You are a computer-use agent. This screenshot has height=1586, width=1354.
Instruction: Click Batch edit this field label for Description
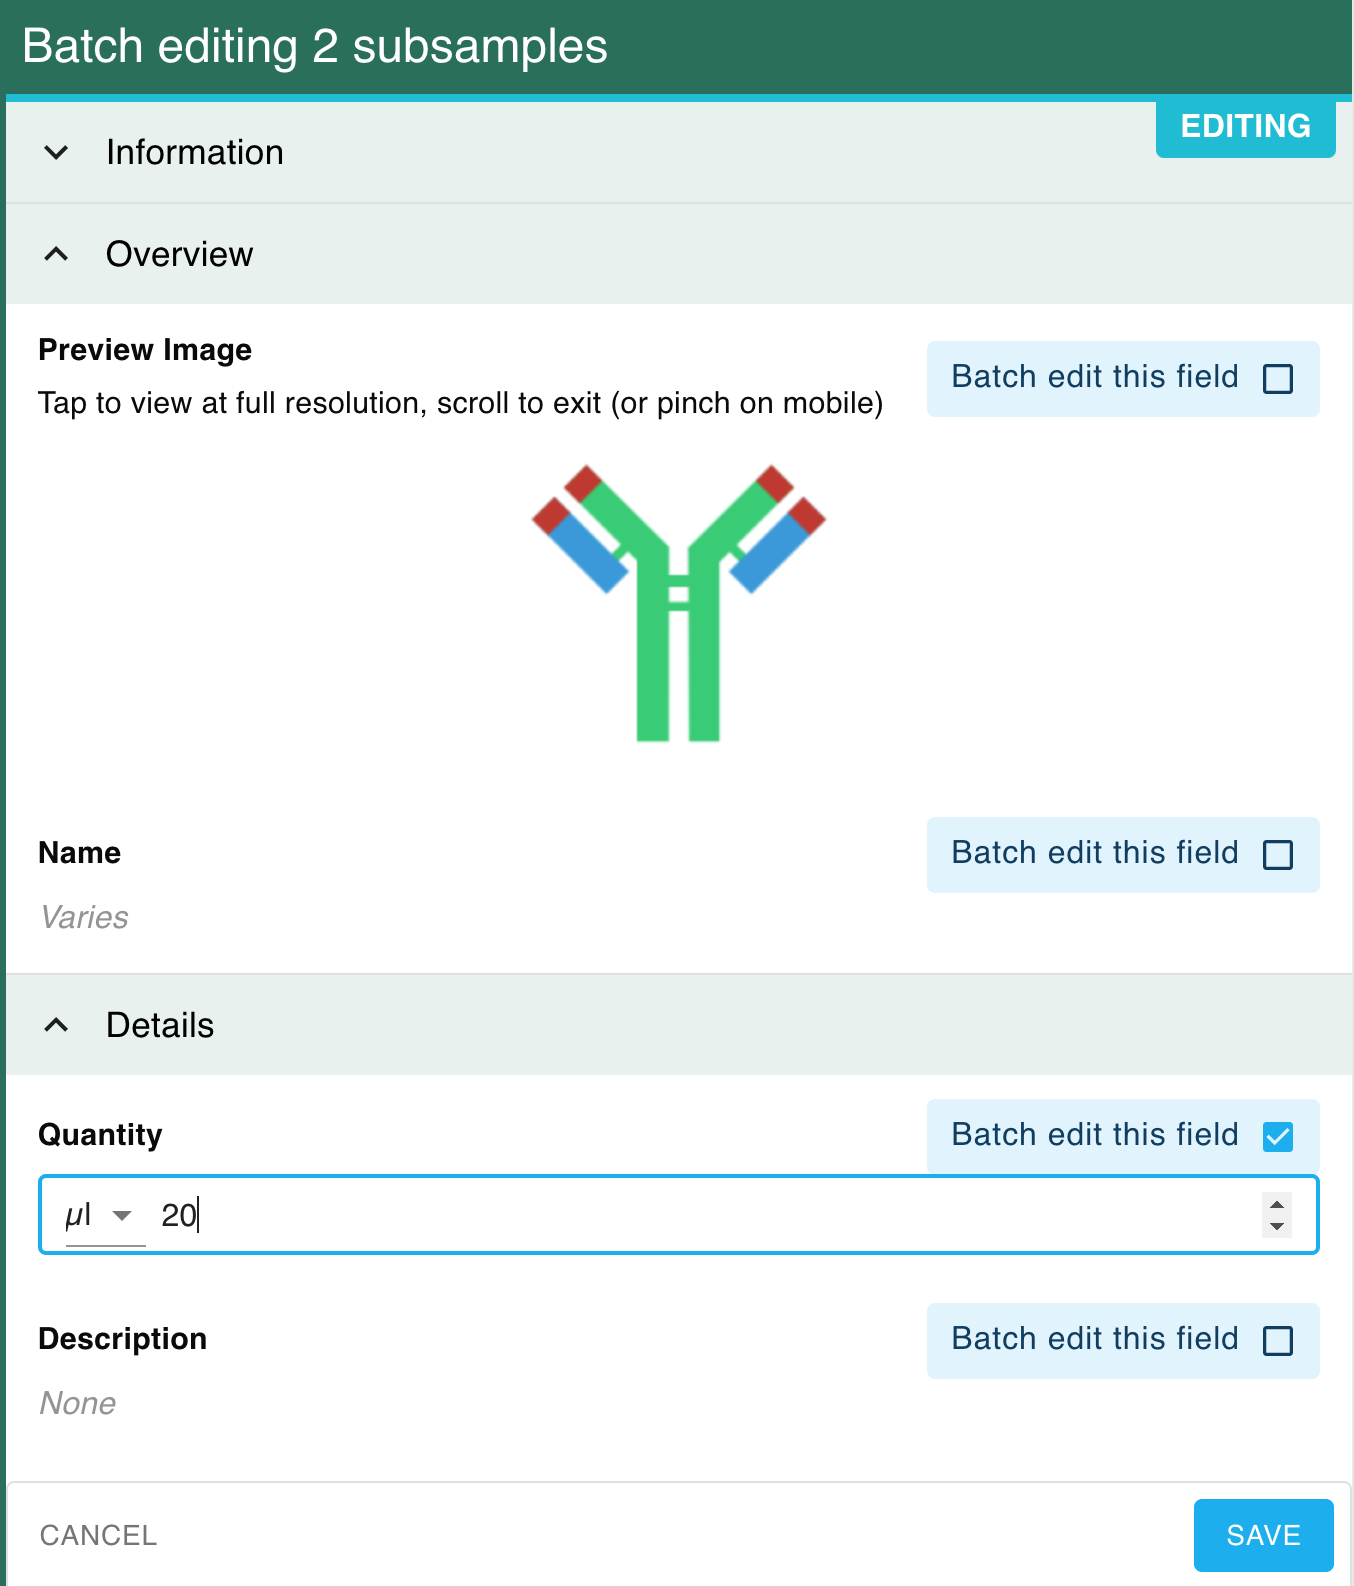point(1095,1339)
